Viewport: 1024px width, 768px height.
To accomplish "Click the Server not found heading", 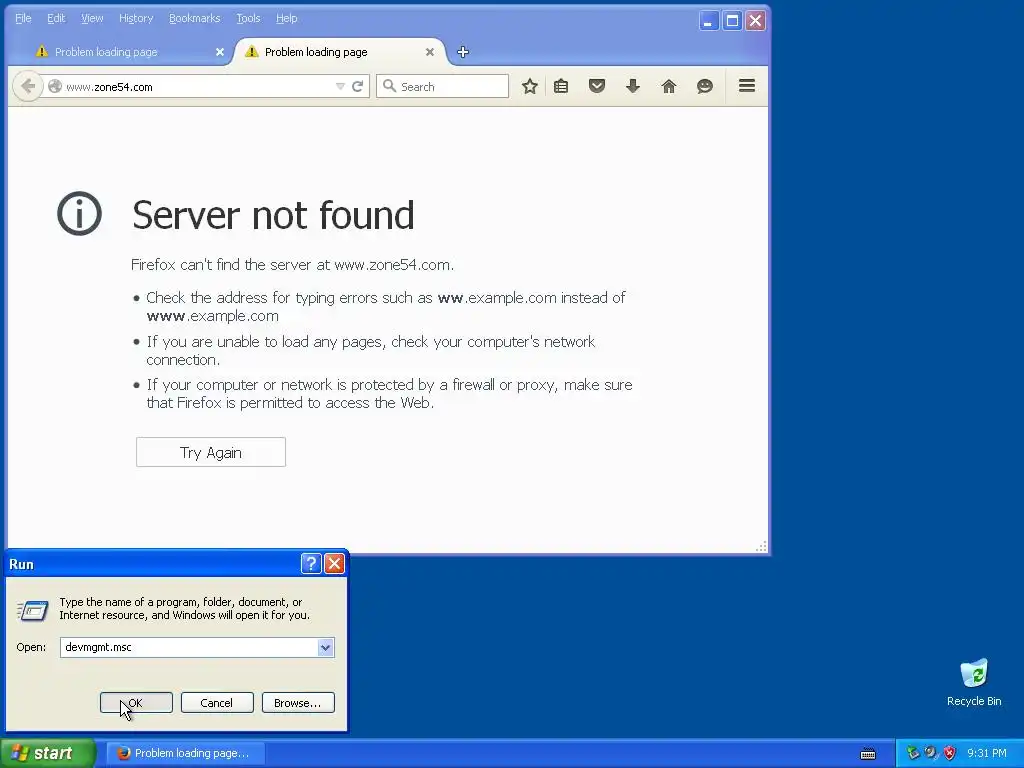I will pyautogui.click(x=273, y=215).
